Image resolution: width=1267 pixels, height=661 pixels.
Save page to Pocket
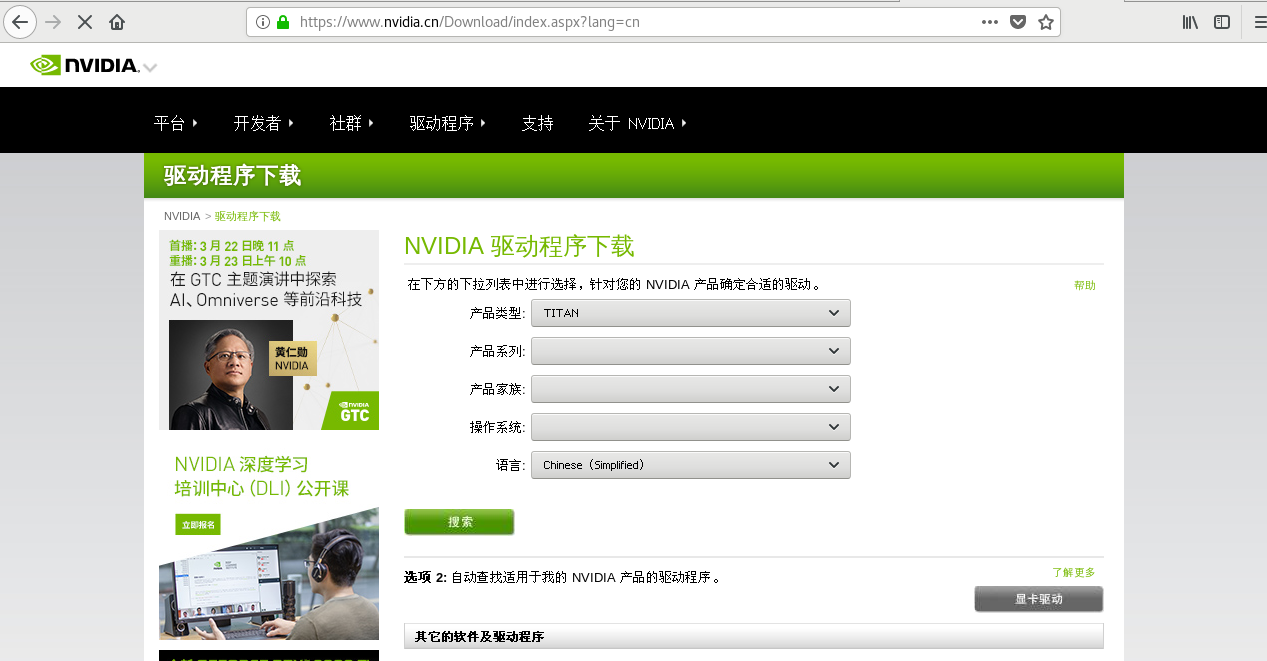(x=1017, y=21)
